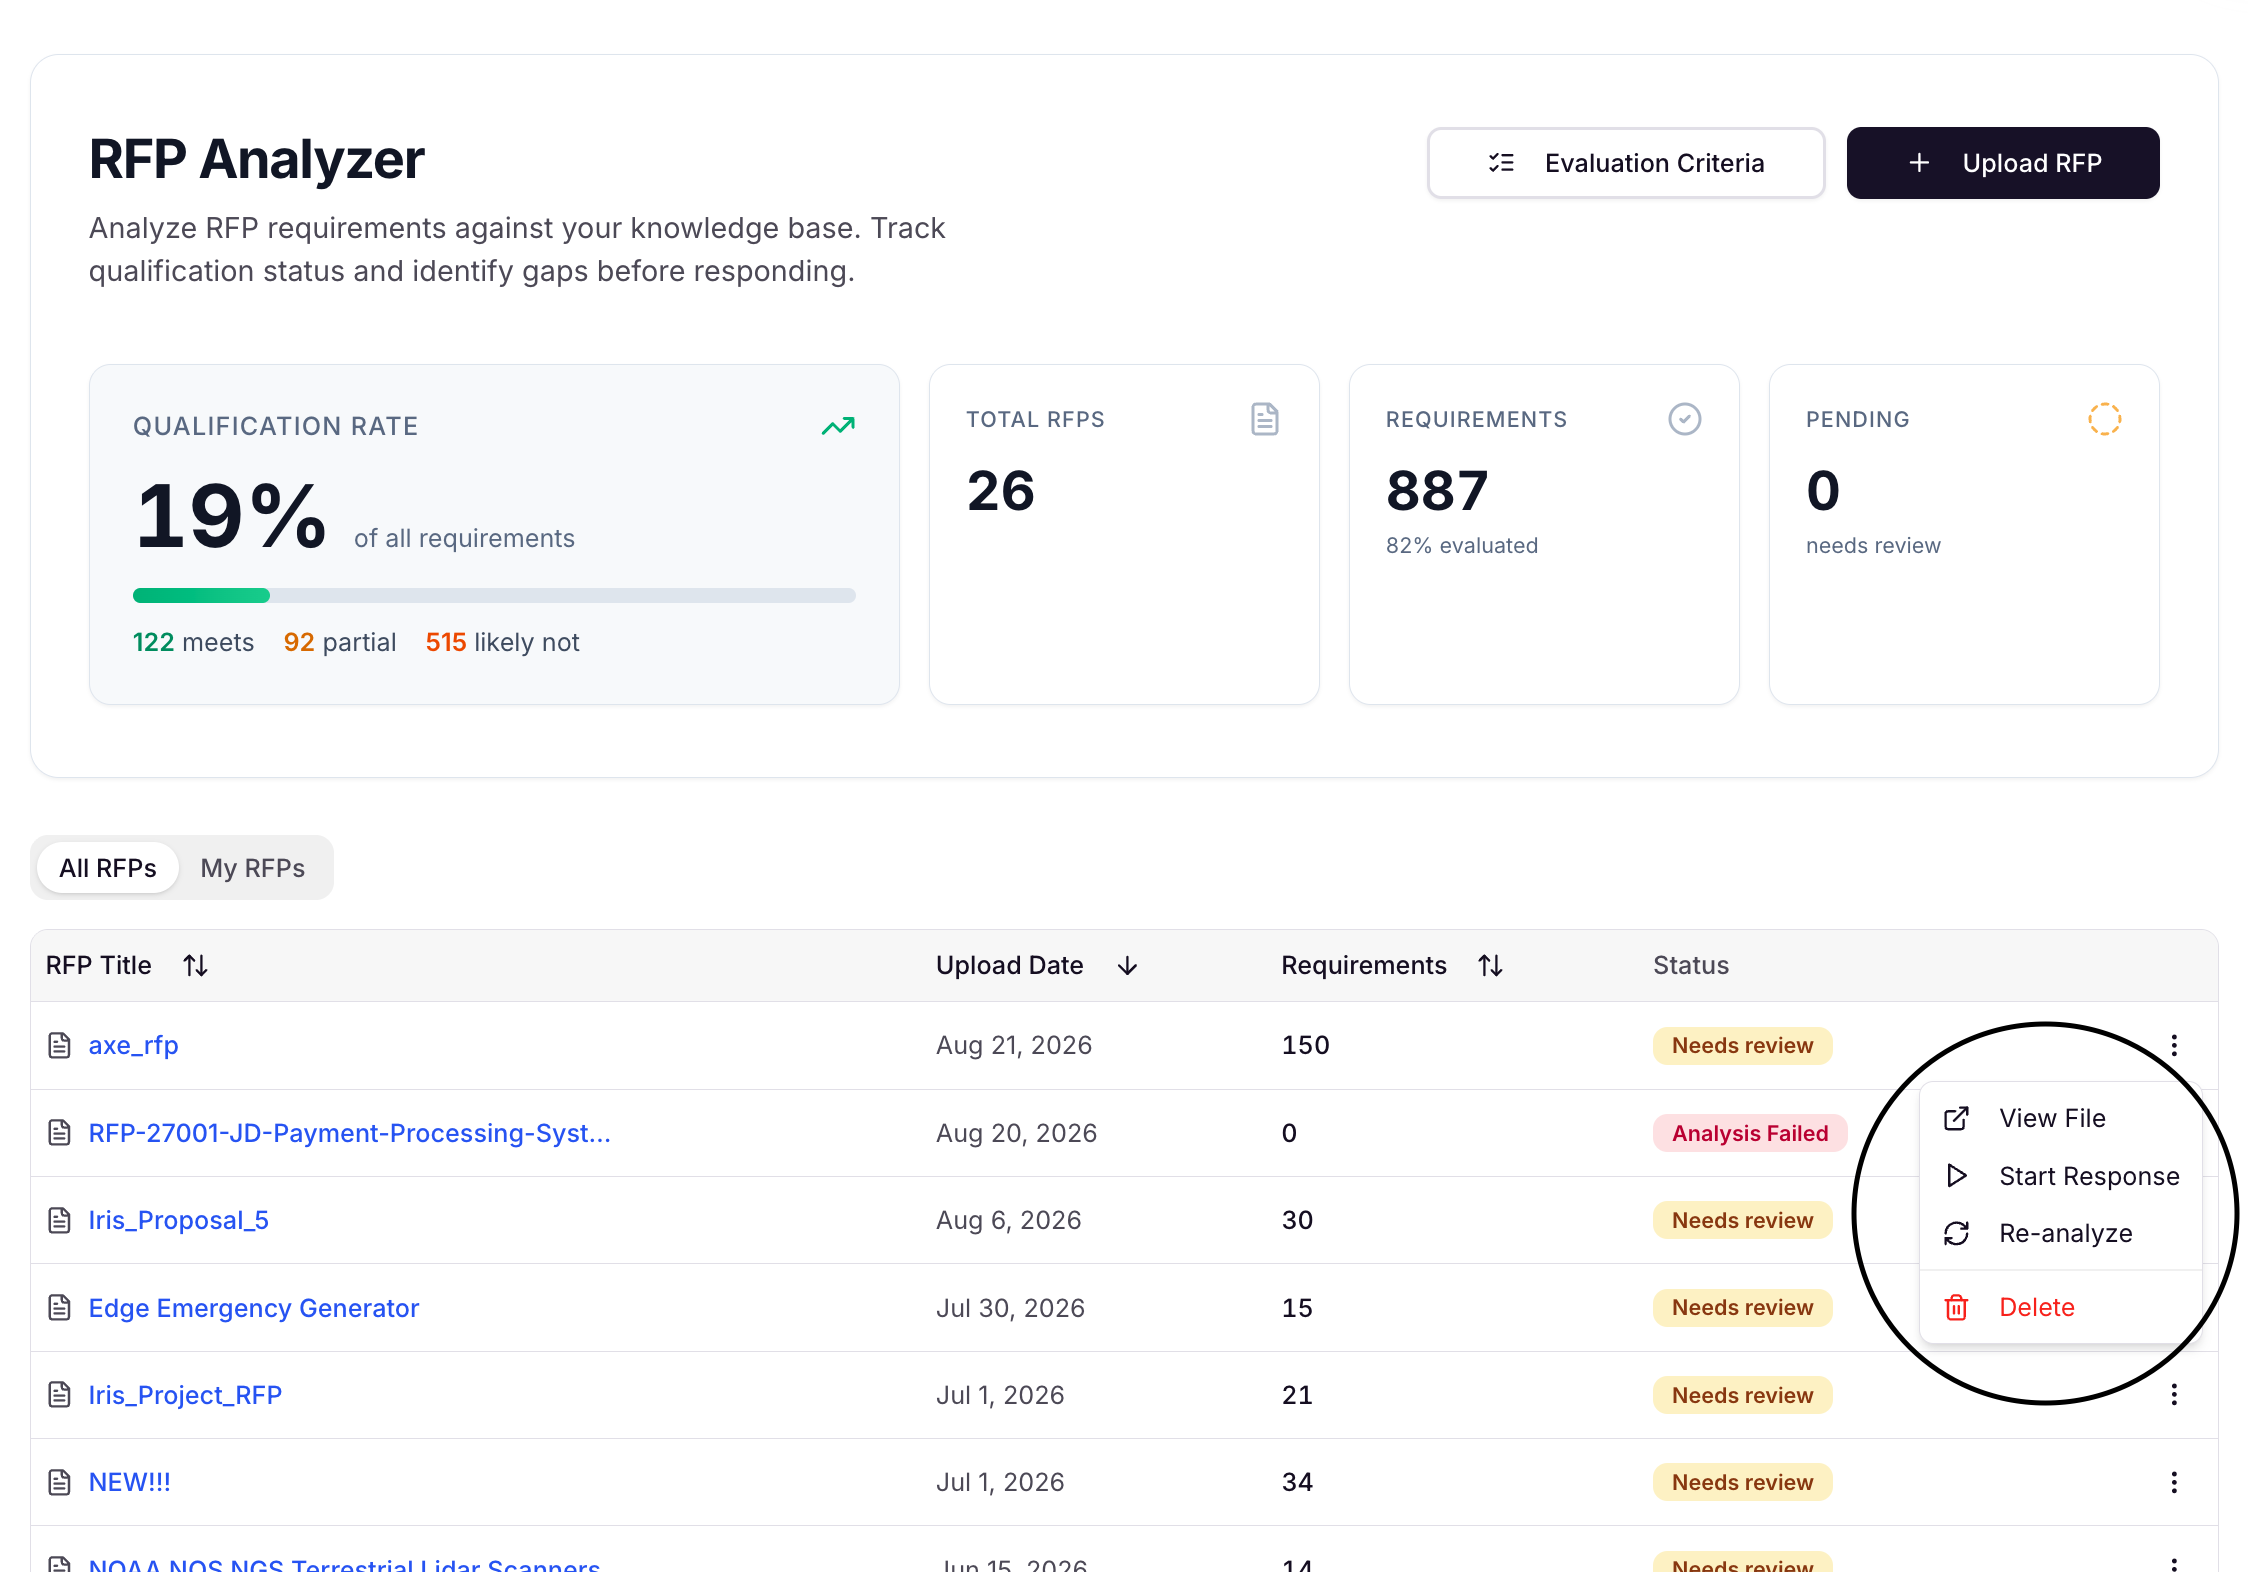Click the document icon in Total RFPs card

pos(1265,419)
